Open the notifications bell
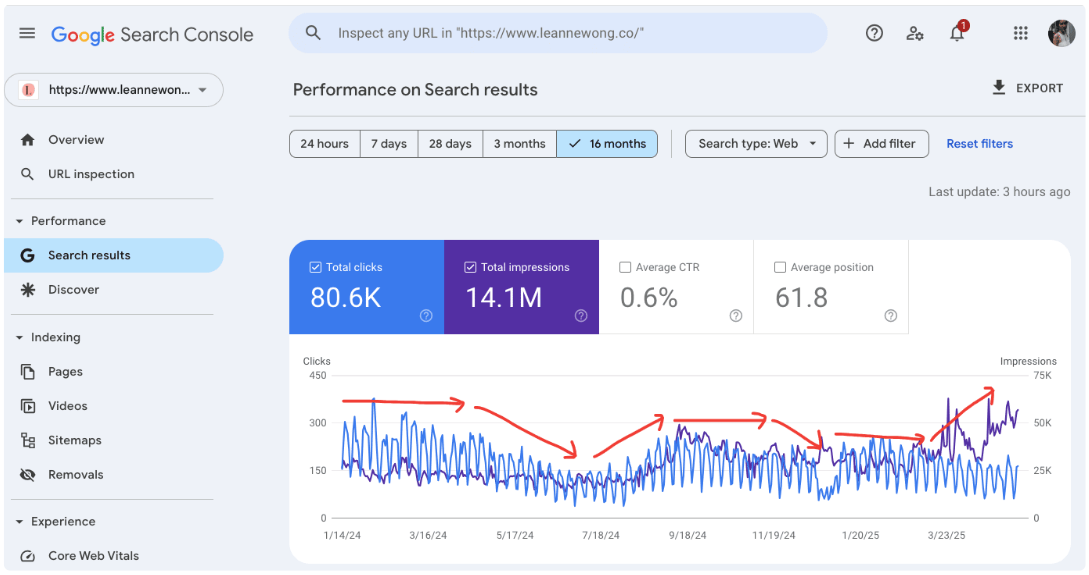The image size is (1089, 575). [x=958, y=32]
